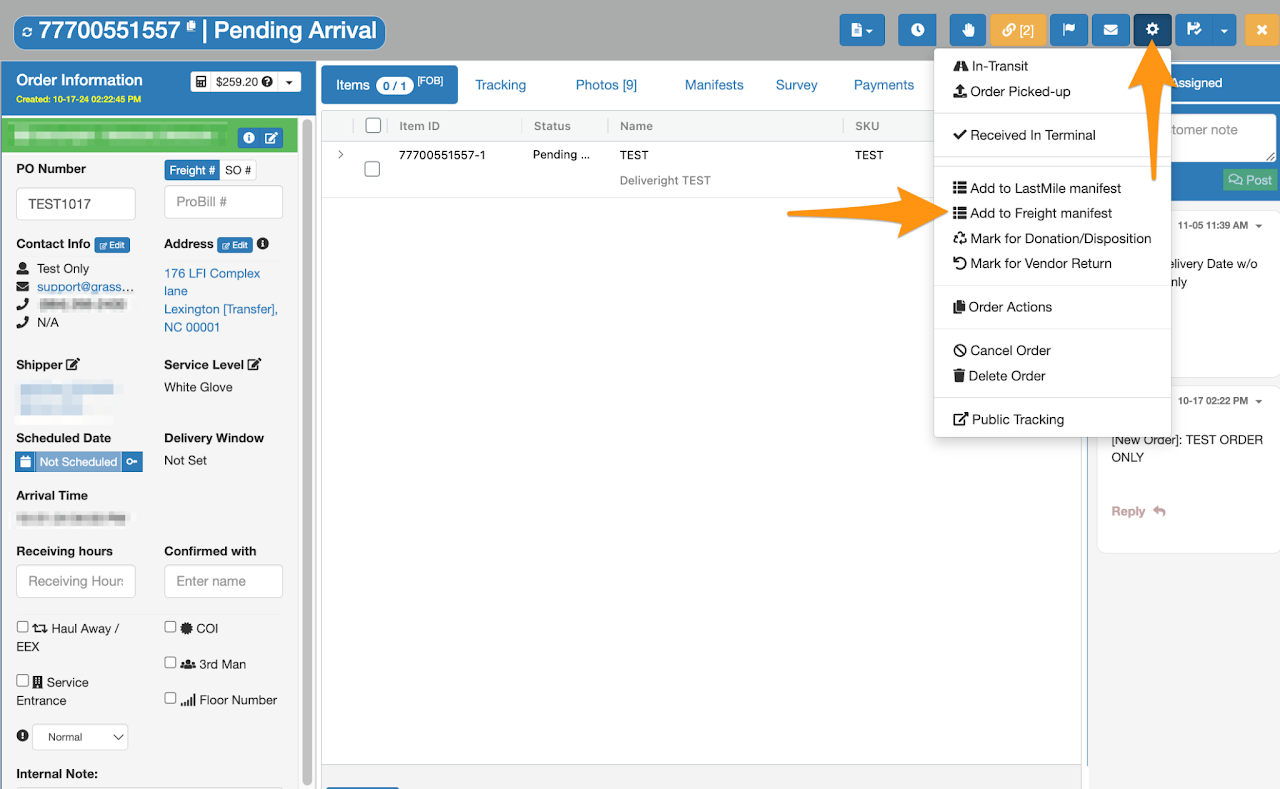The image size is (1280, 789).
Task: Click the key icon next to Not Scheduled
Action: pyautogui.click(x=132, y=462)
